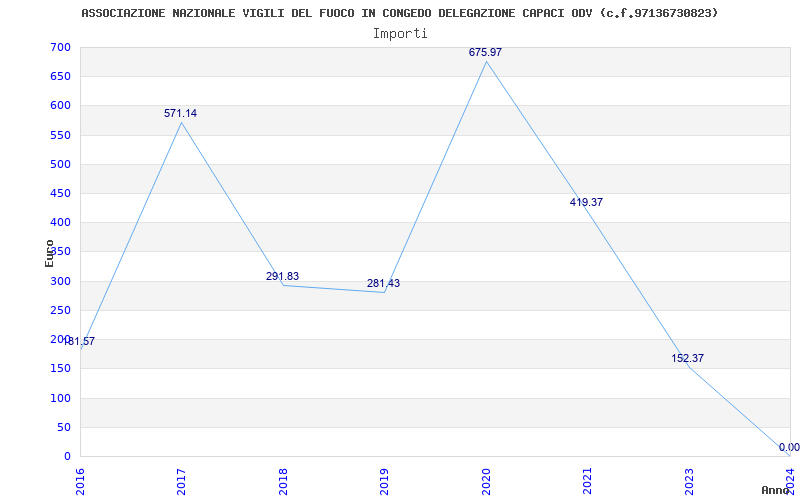Click the 2020 x-axis label
This screenshot has height=500, width=800.
coord(486,481)
